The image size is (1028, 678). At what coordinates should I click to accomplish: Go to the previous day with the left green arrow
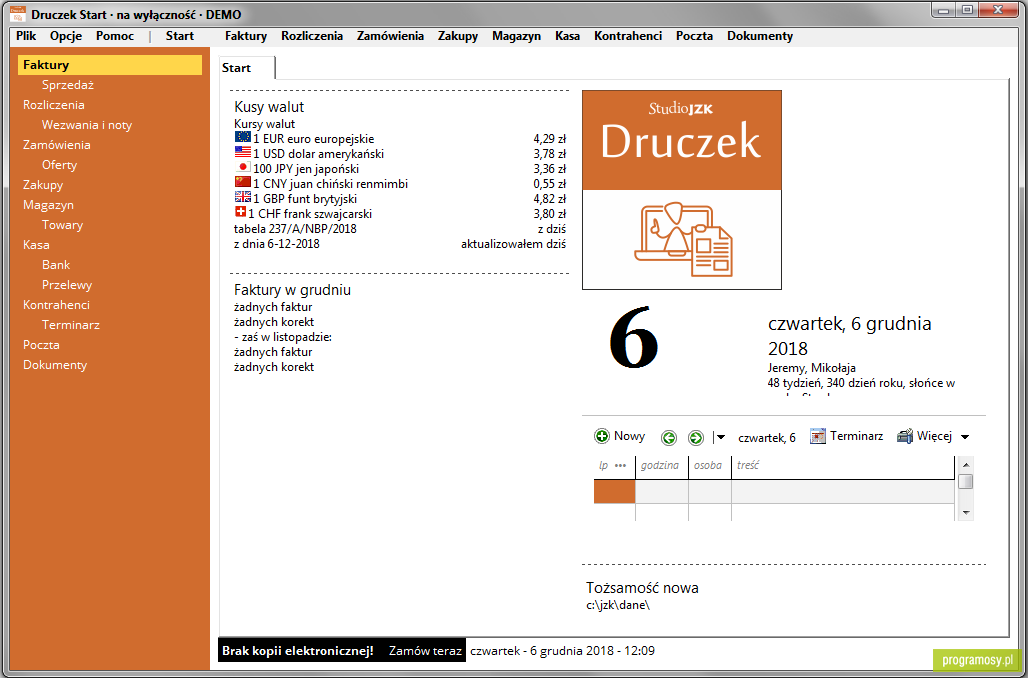coord(669,437)
